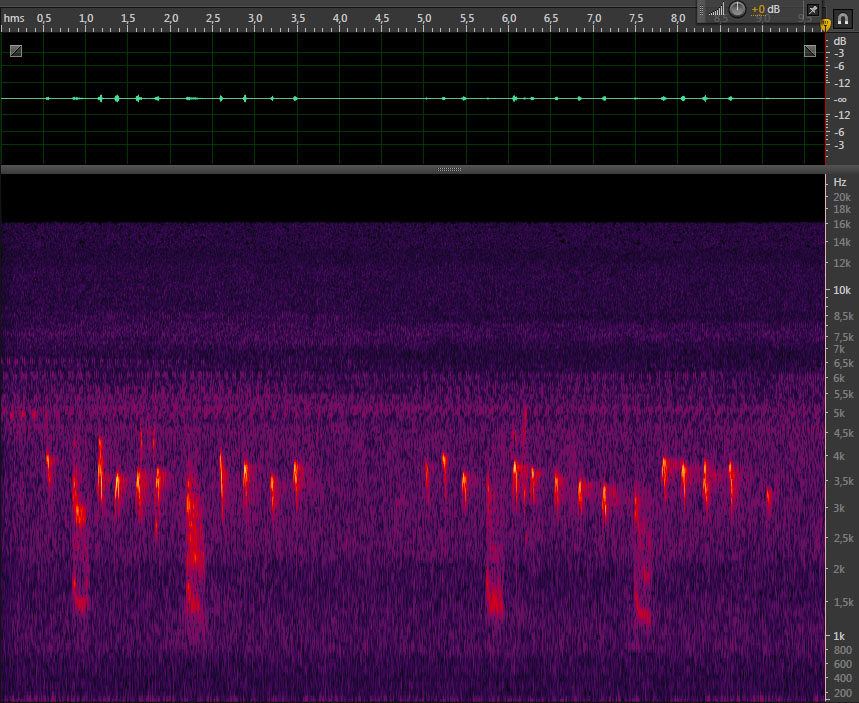859x703 pixels.
Task: Click the waveform/spectrogram divider grip
Action: click(x=449, y=169)
